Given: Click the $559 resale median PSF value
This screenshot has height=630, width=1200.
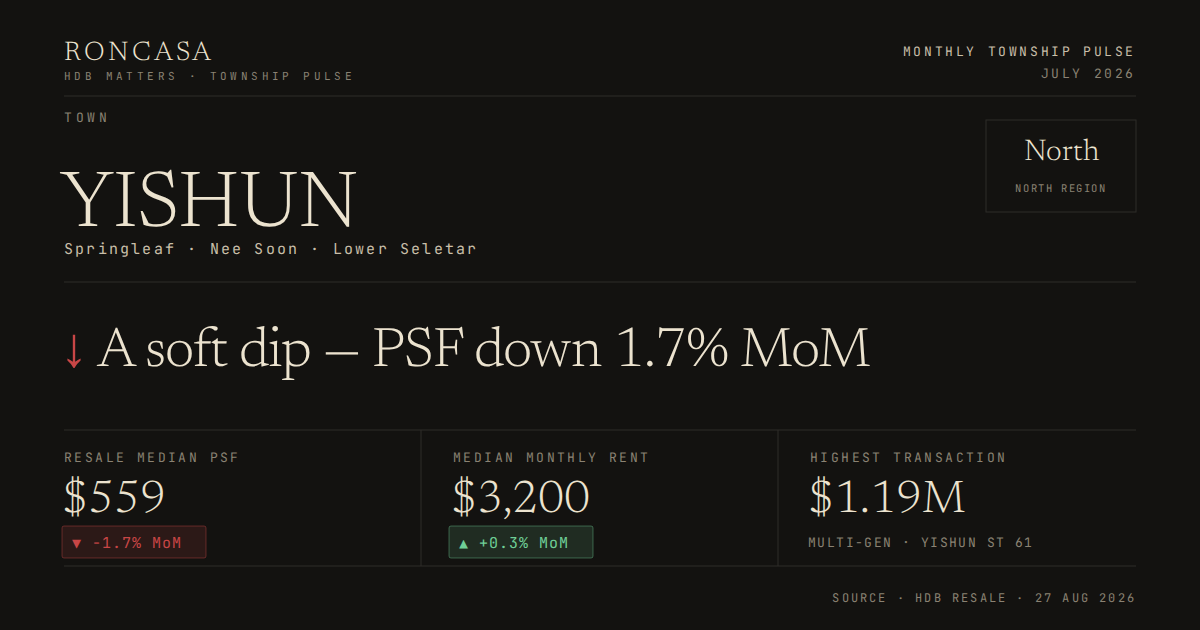Looking at the screenshot, I should [114, 497].
